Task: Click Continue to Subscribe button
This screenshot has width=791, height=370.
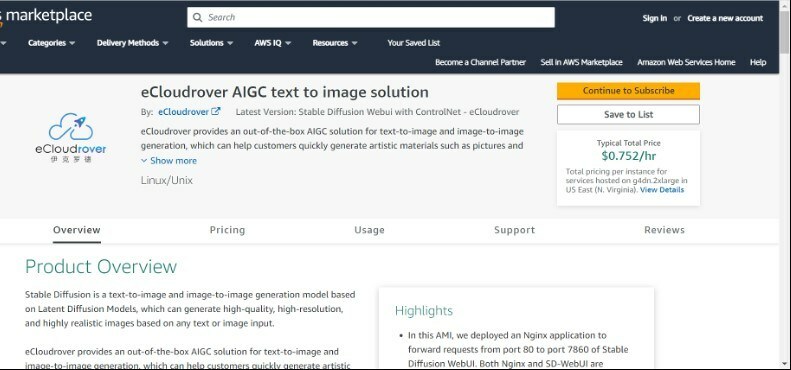Action: point(629,91)
